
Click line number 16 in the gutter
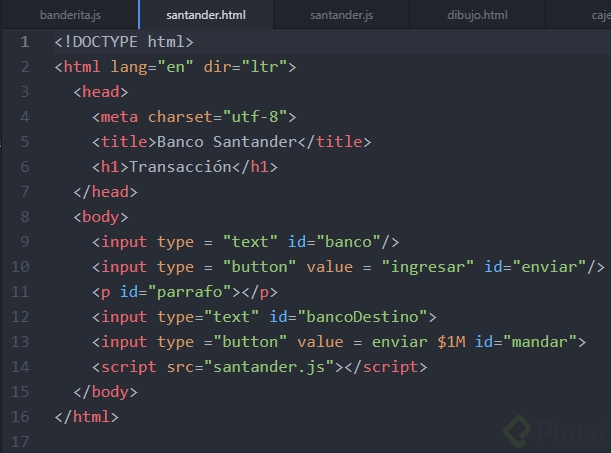tap(20, 417)
